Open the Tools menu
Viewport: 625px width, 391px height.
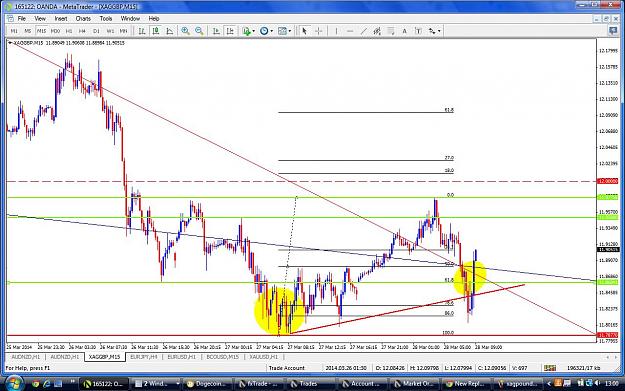pyautogui.click(x=106, y=18)
